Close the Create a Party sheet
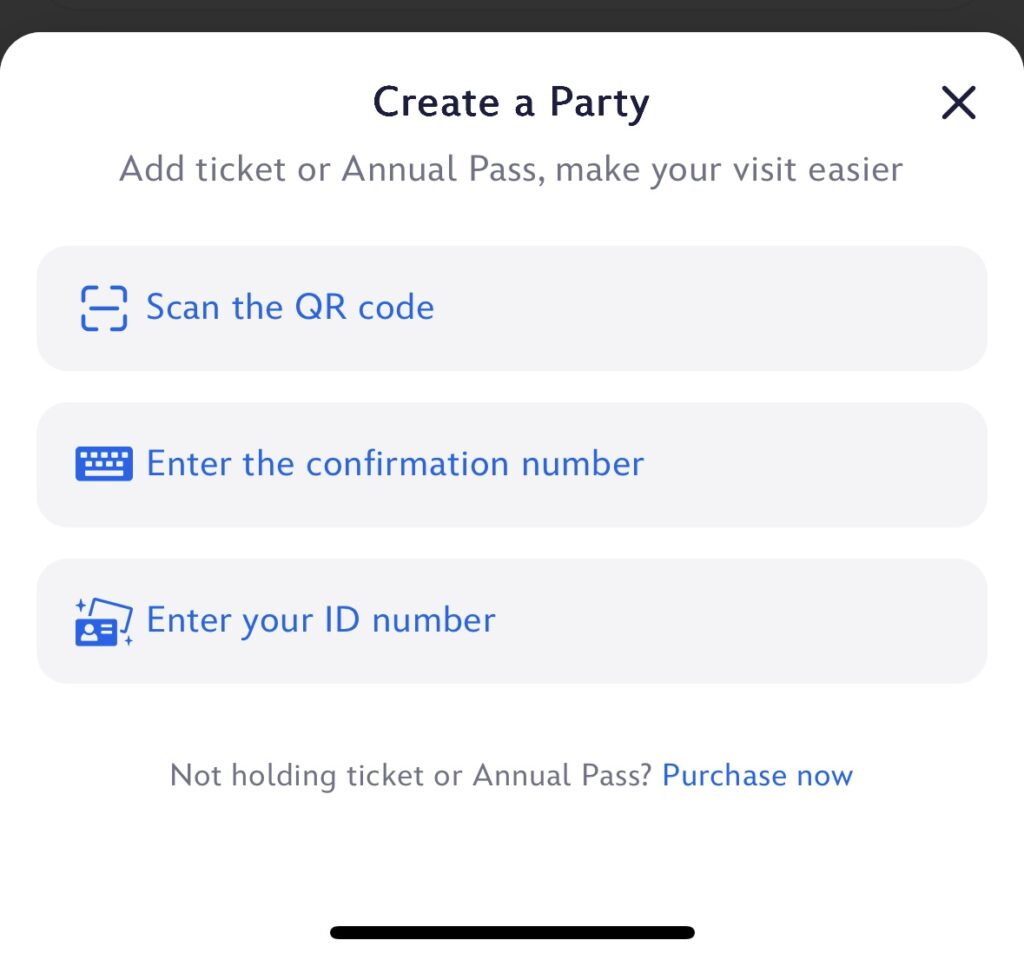The height and width of the screenshot is (960, 1024). tap(958, 103)
